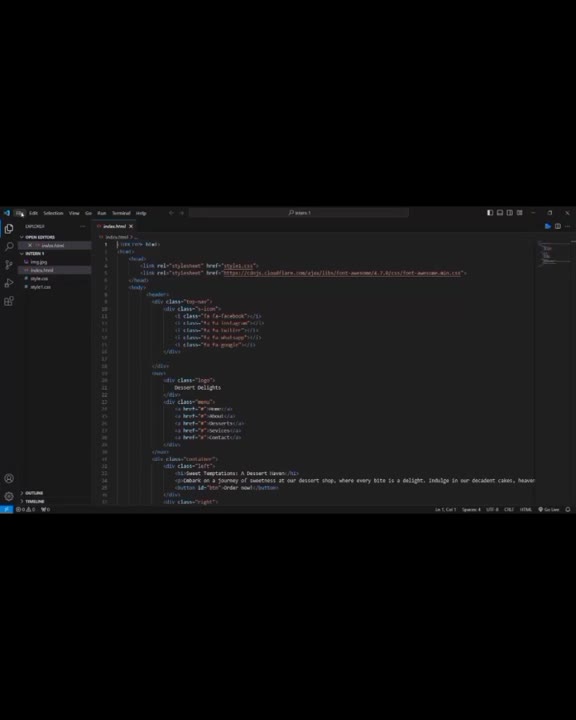
Task: Change indentation via Spaces: 4
Action: pyautogui.click(x=471, y=509)
